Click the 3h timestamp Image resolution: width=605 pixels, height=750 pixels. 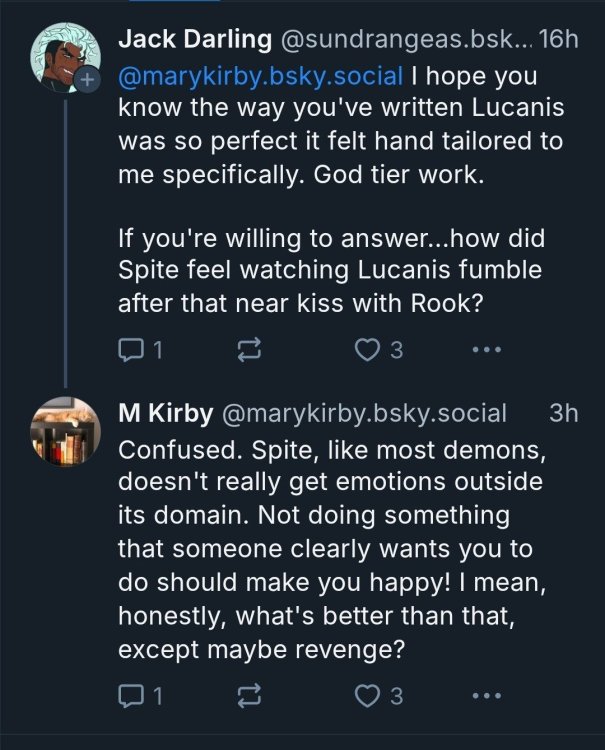coord(564,413)
